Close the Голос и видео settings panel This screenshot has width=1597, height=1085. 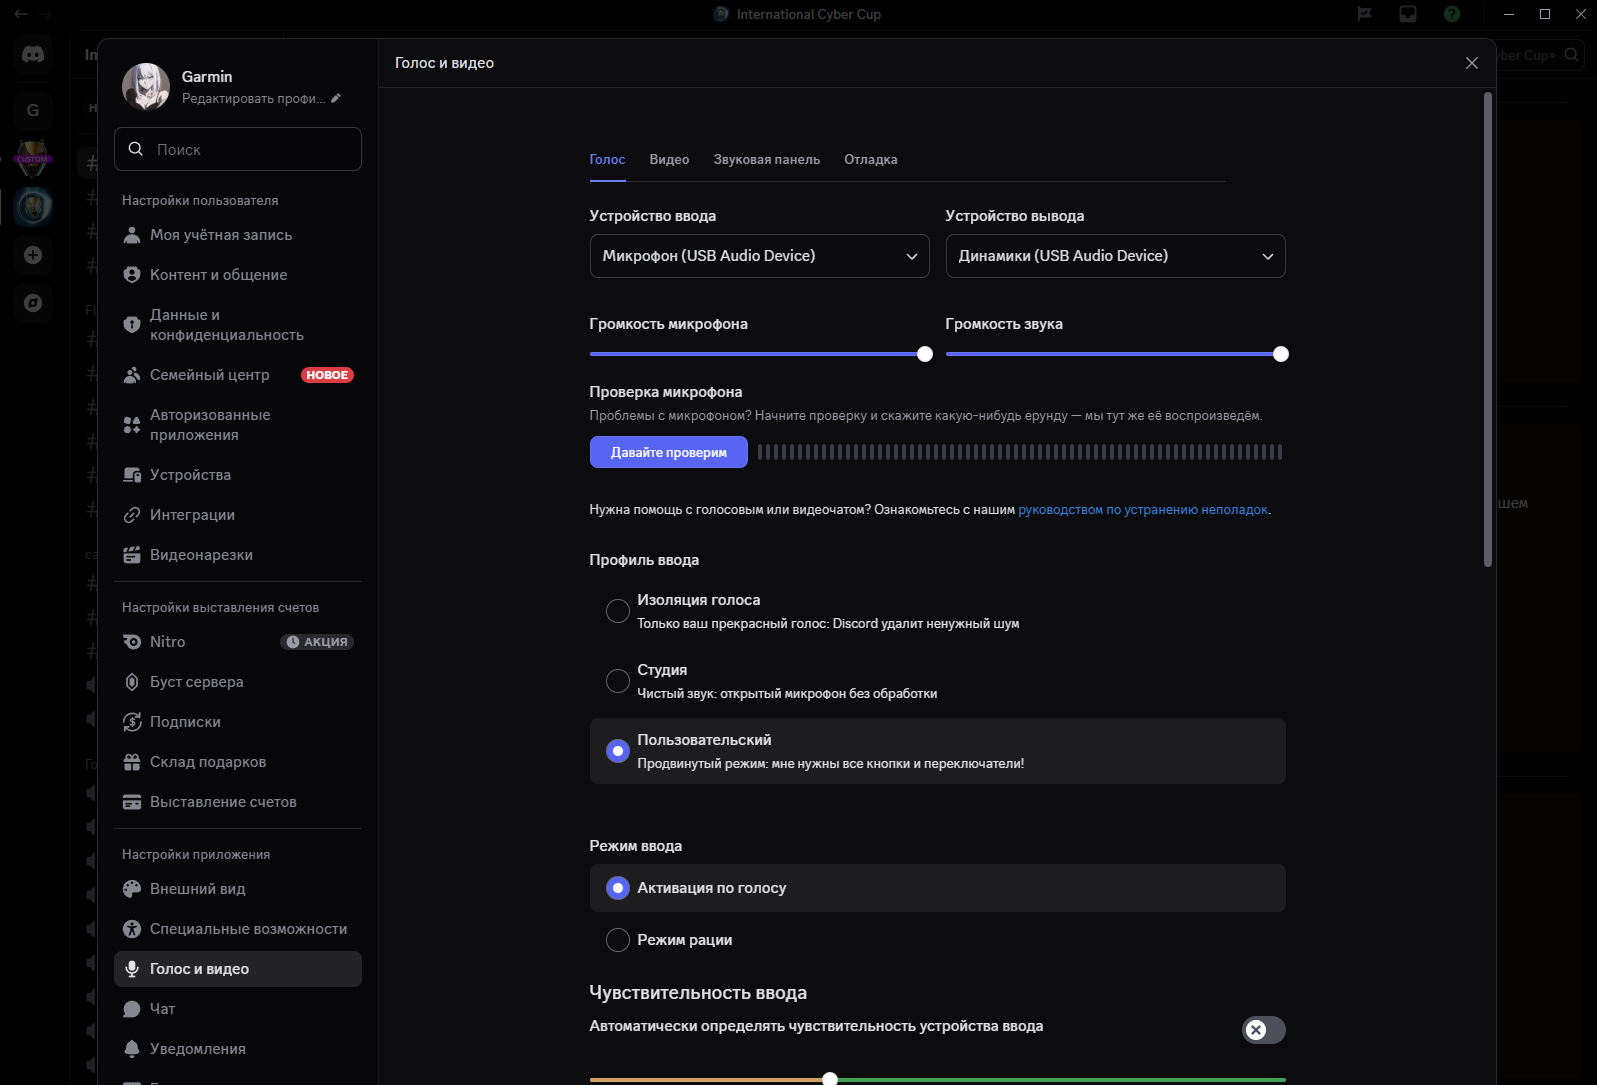[x=1472, y=63]
